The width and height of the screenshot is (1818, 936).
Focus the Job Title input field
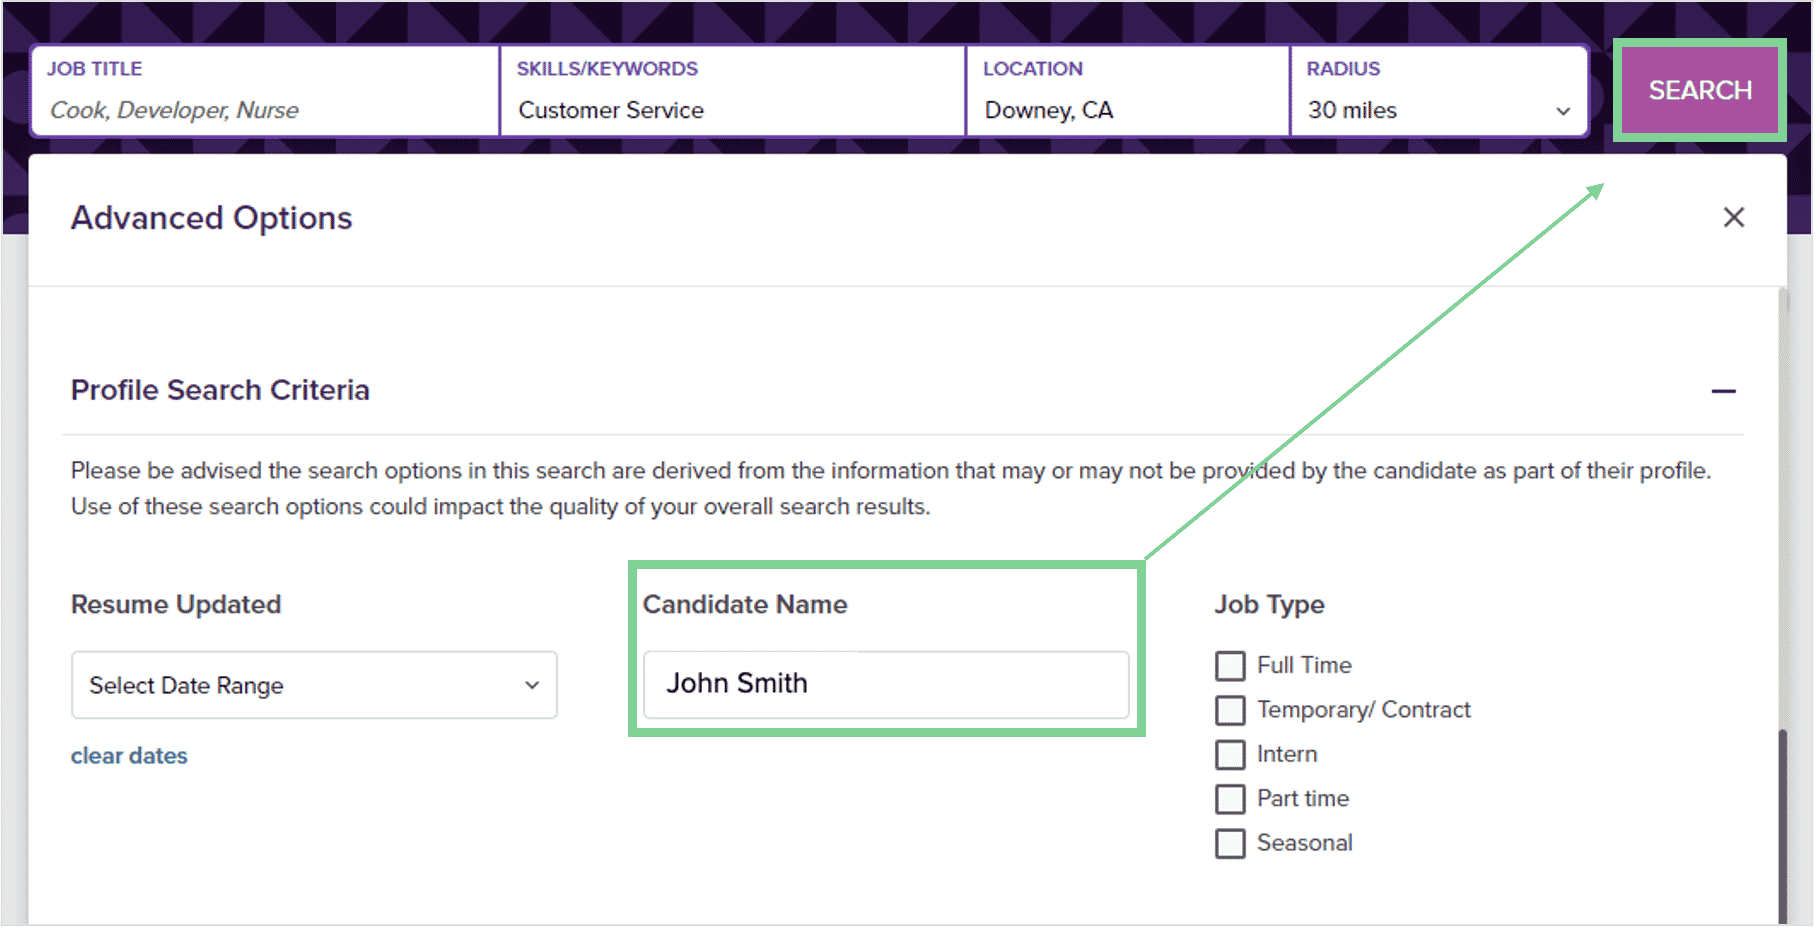(x=265, y=110)
